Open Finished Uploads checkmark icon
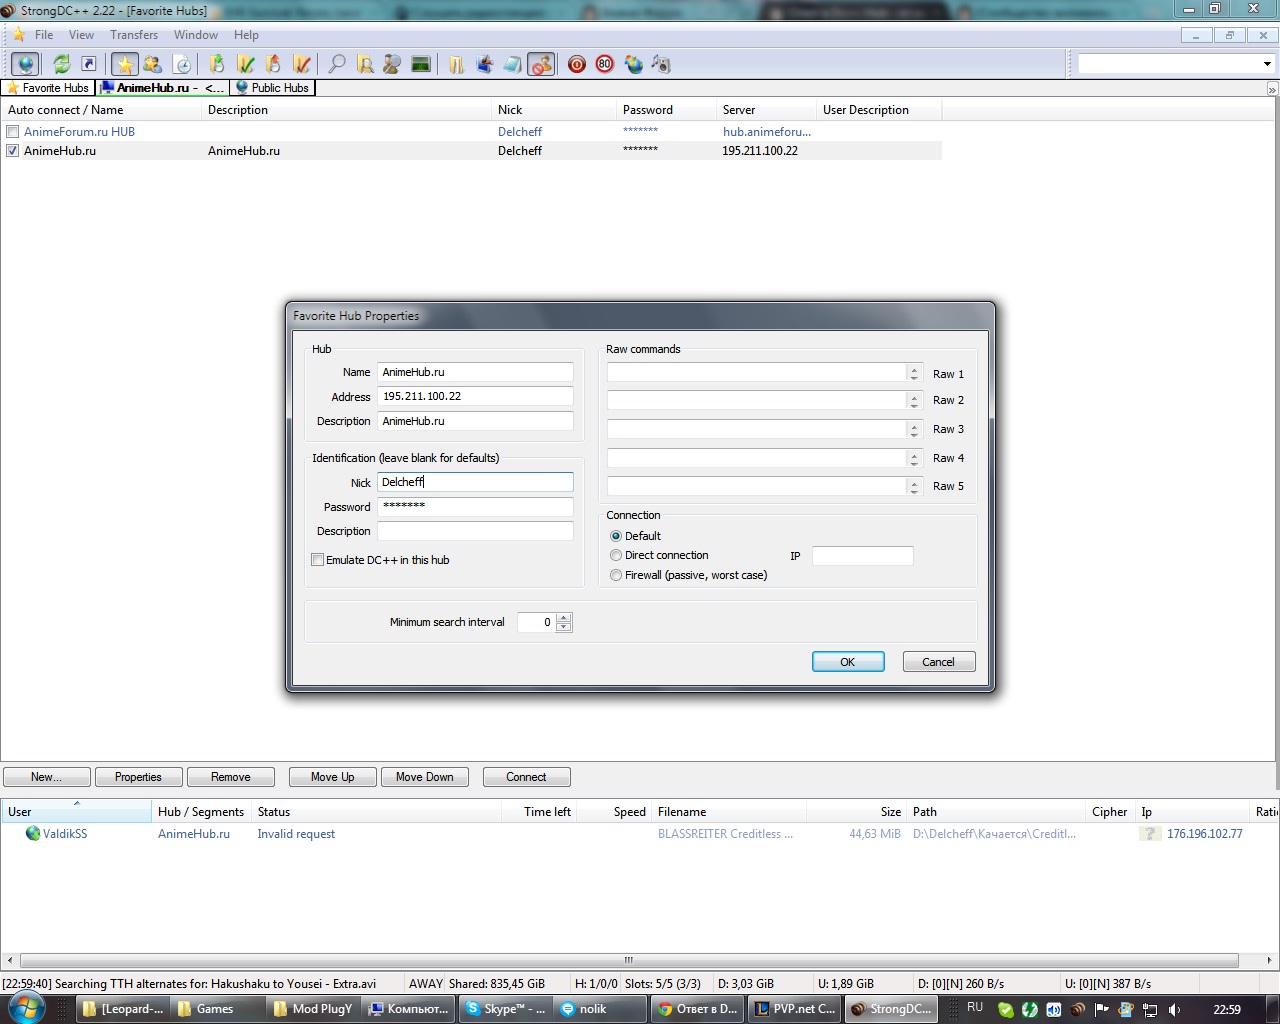The image size is (1280, 1024). [301, 64]
